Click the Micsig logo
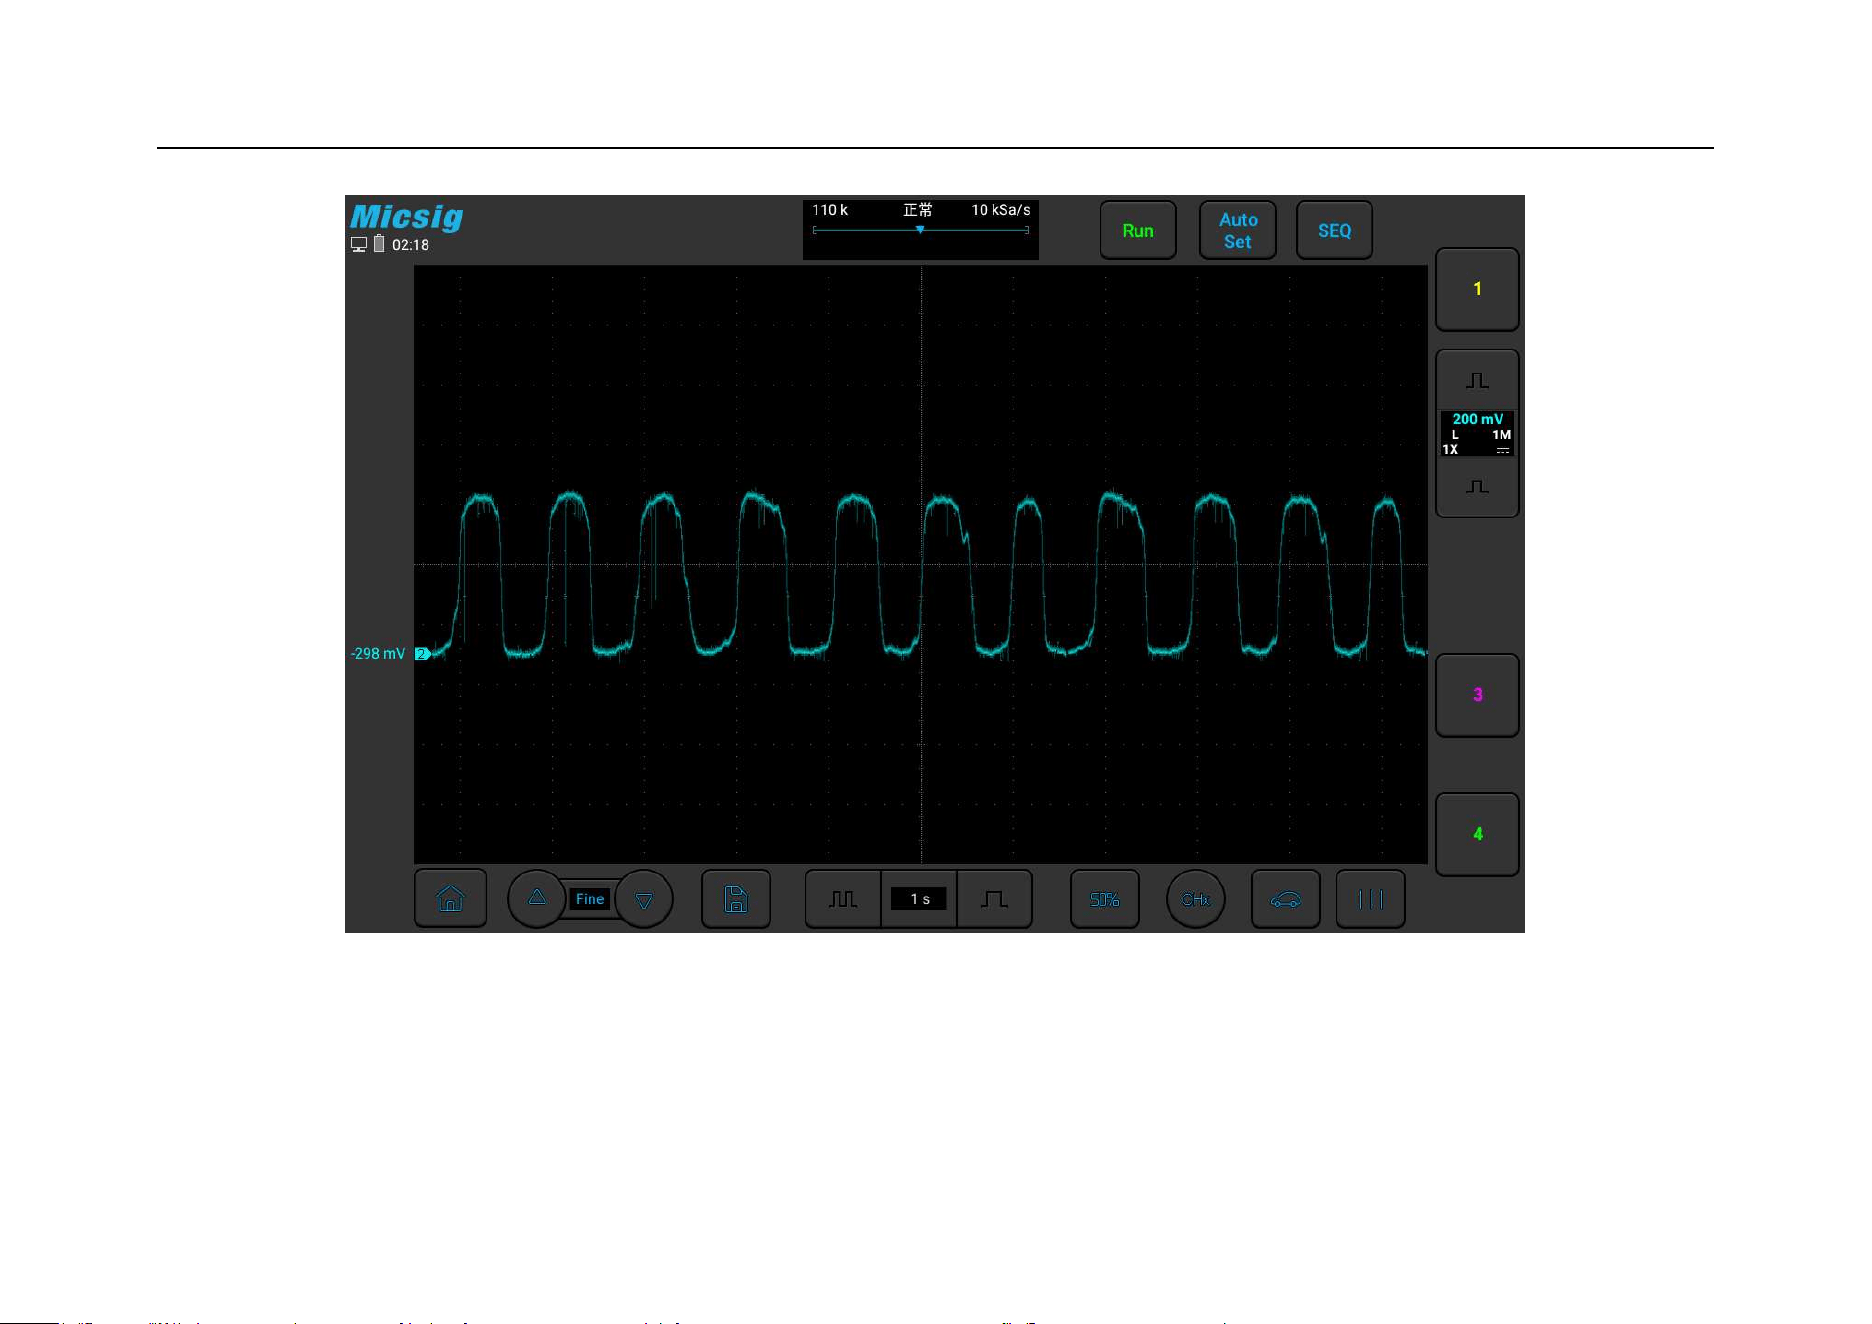The image size is (1872, 1324). (x=406, y=217)
